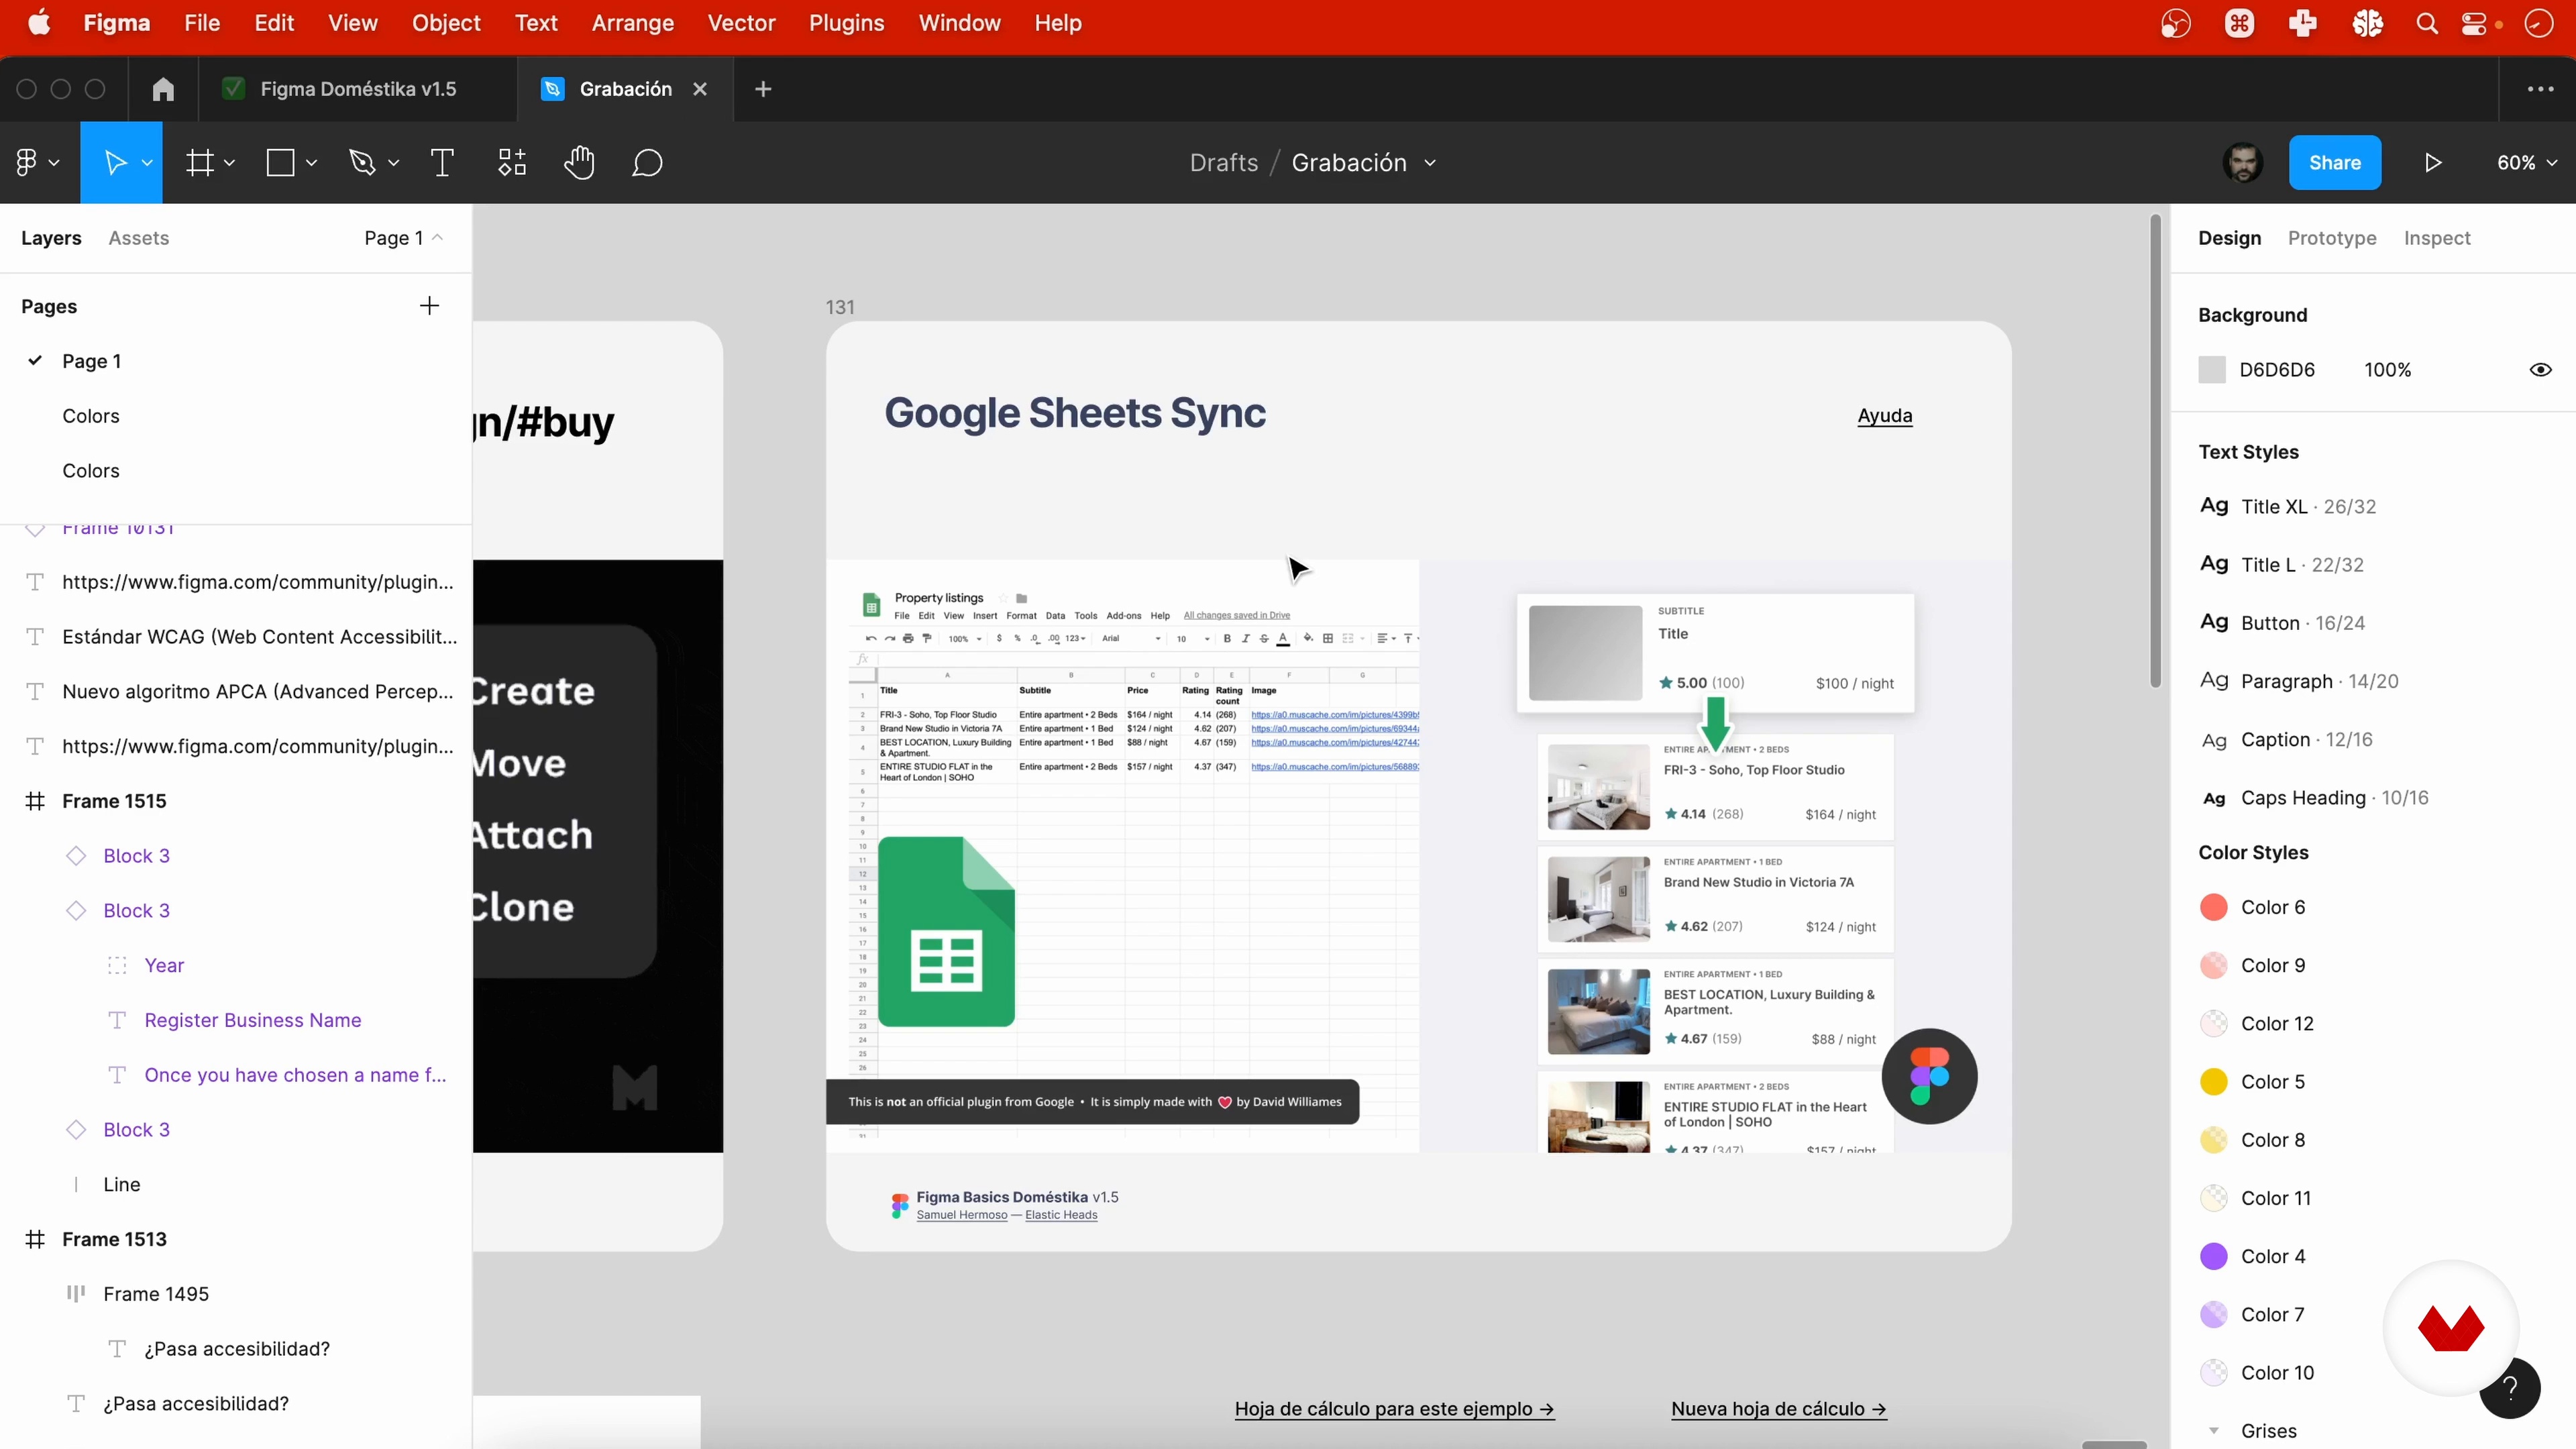Select the Register Business Name layer
This screenshot has width=2576, height=1449.
click(253, 1020)
